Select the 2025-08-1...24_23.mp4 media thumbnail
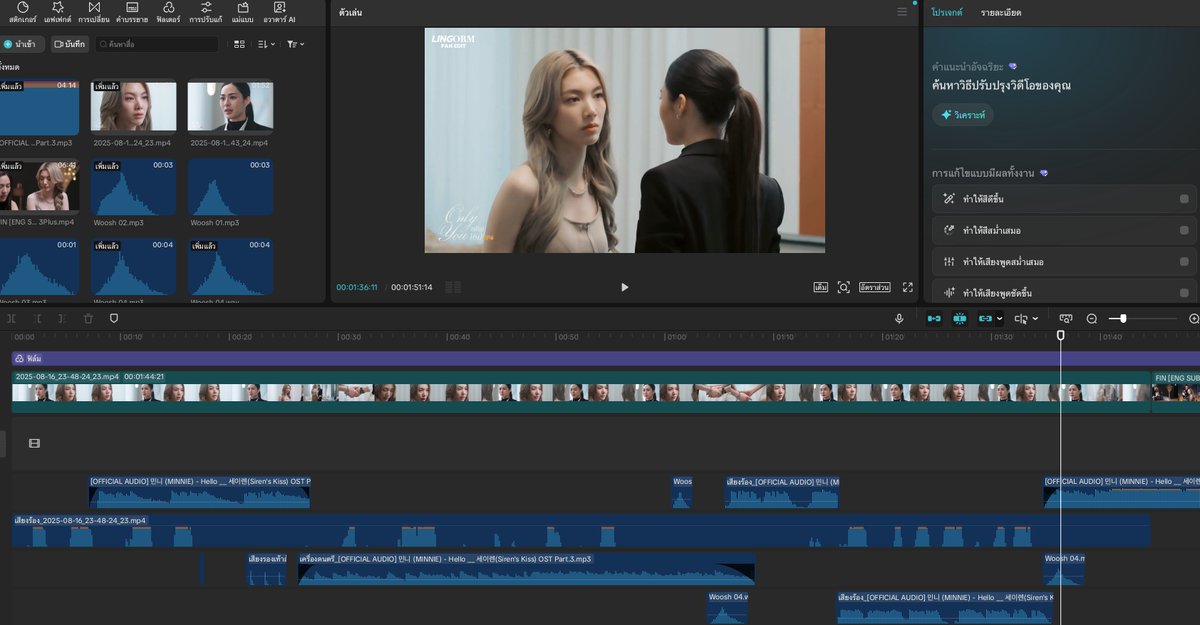The height and width of the screenshot is (625, 1200). click(134, 107)
